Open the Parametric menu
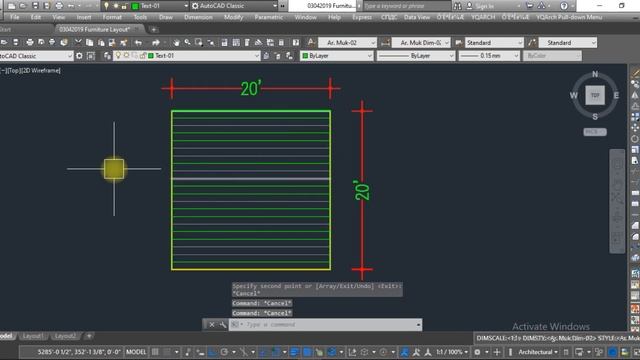The image size is (640, 360). 269,17
